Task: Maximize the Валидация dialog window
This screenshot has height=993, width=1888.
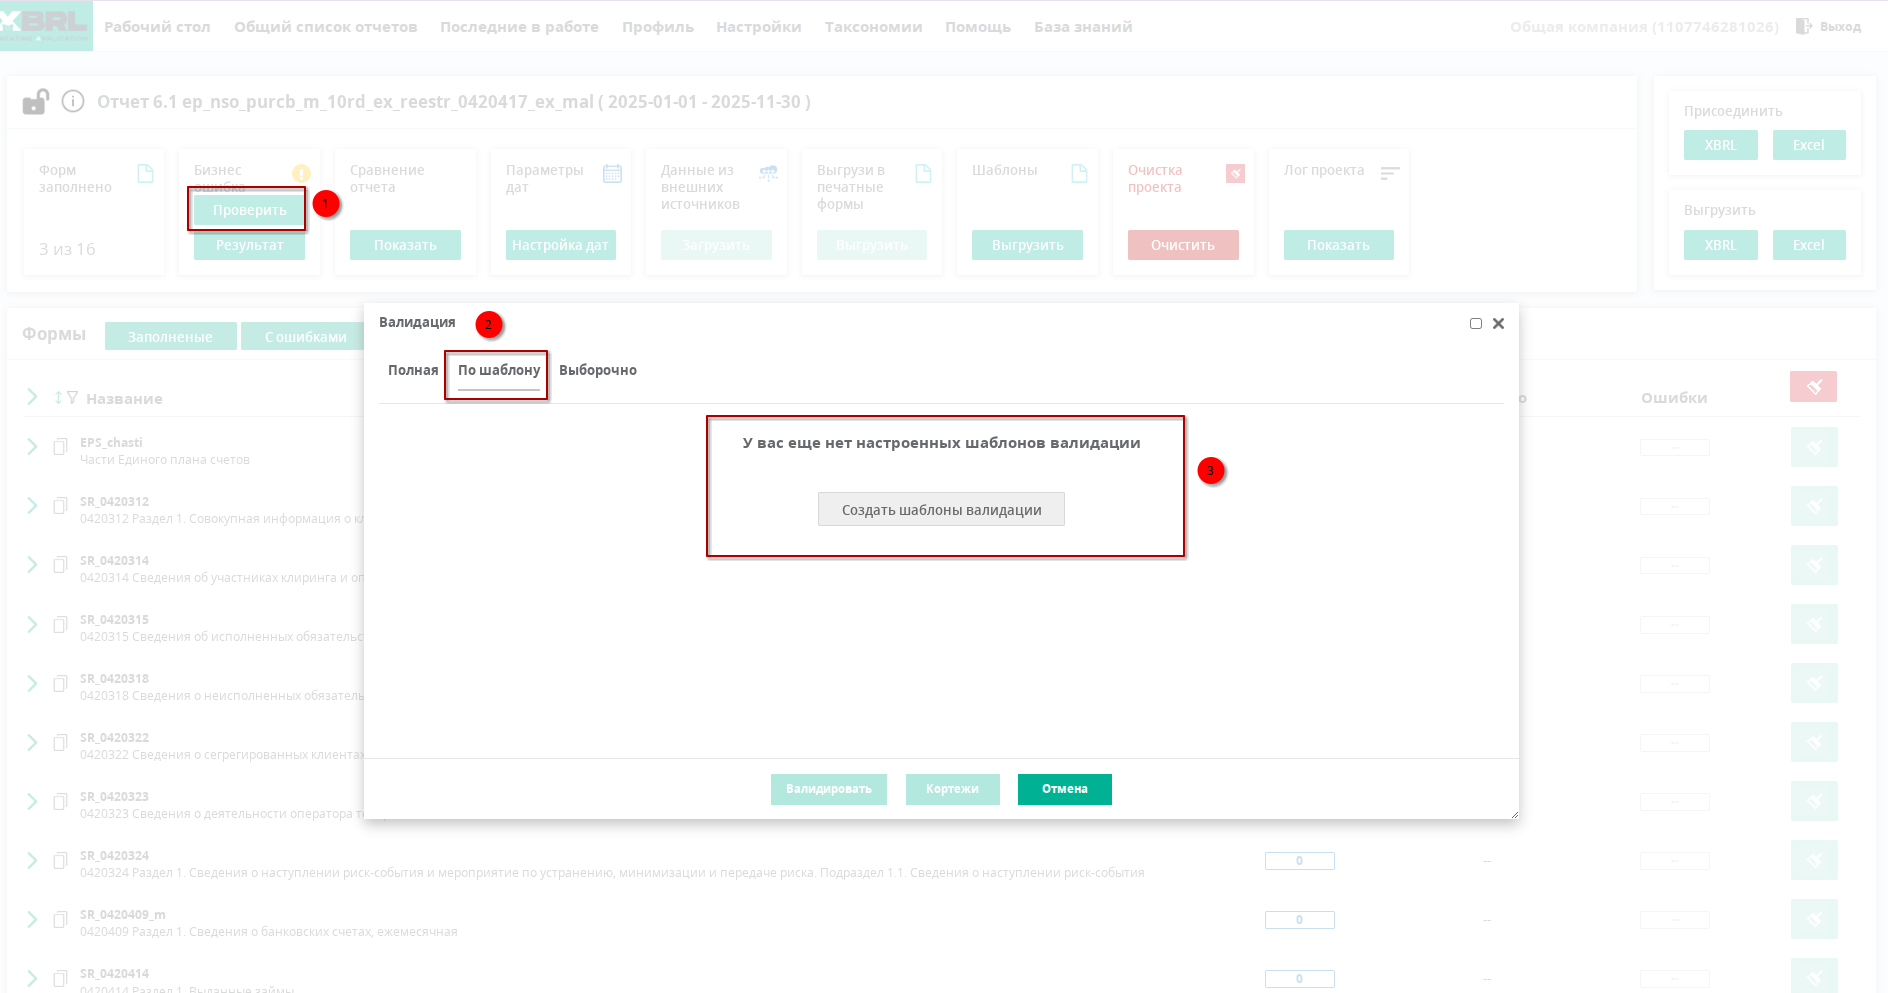Action: 1475,324
